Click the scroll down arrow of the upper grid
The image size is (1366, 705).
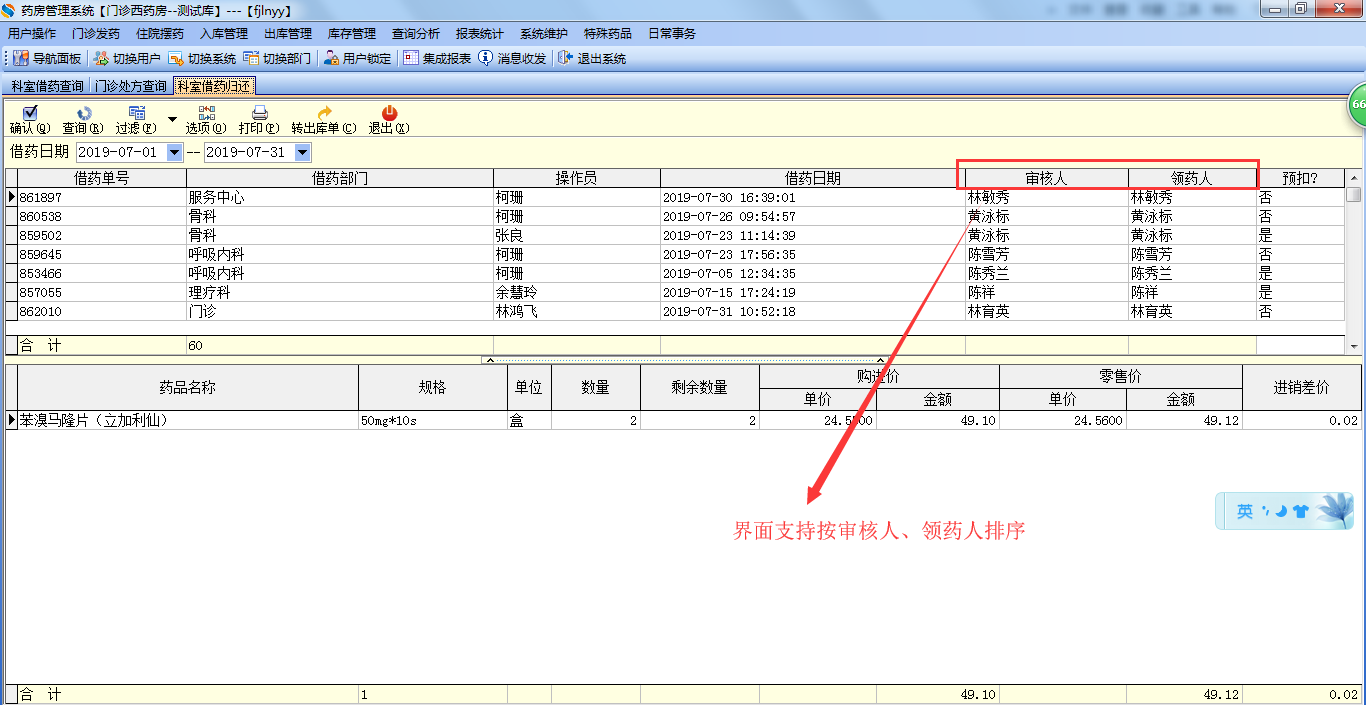(1354, 346)
